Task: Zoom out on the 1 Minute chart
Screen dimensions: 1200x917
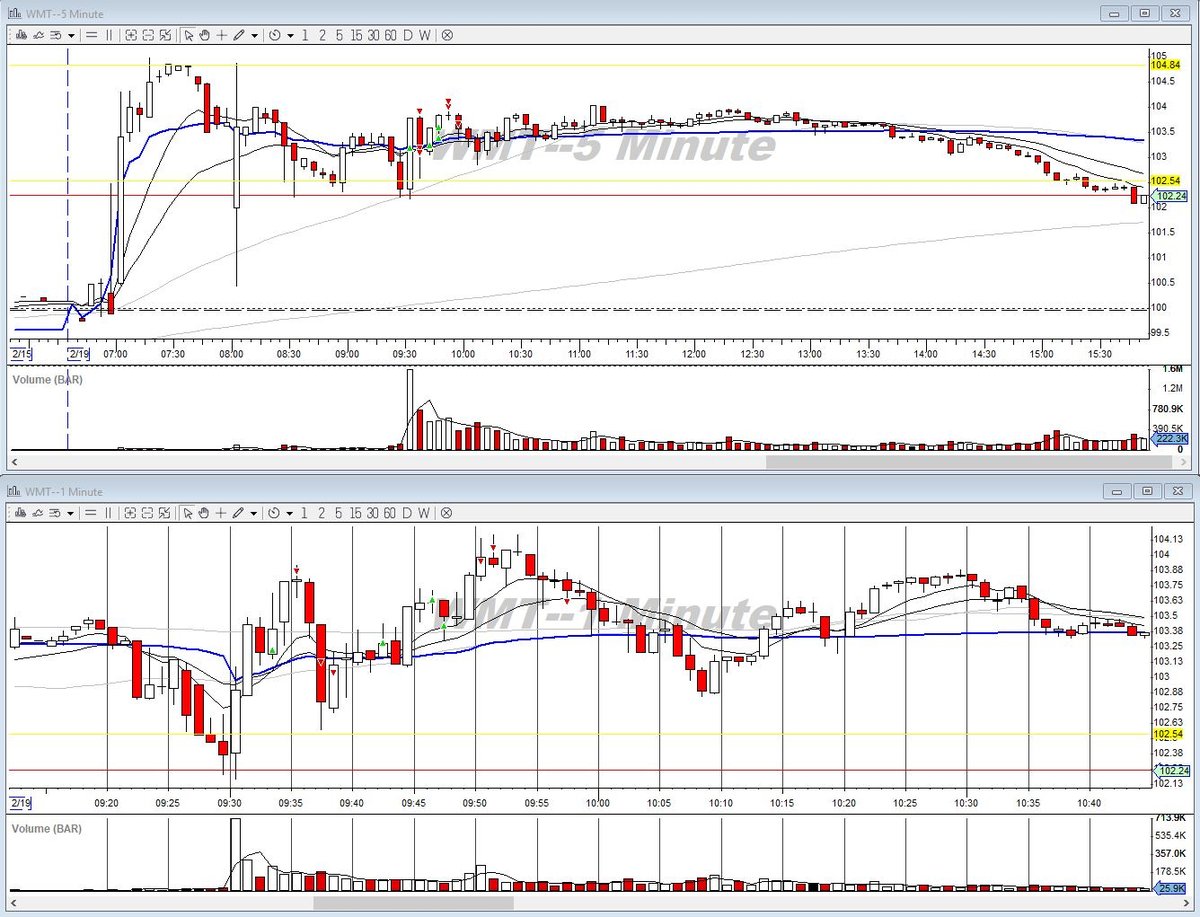Action: (148, 512)
